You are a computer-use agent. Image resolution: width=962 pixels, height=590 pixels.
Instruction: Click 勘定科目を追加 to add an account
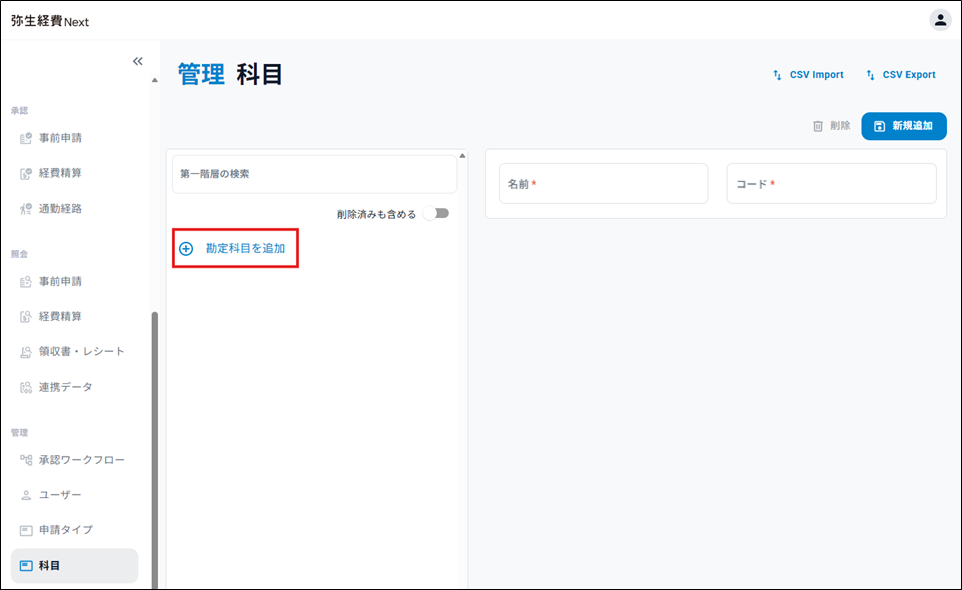(x=235, y=248)
